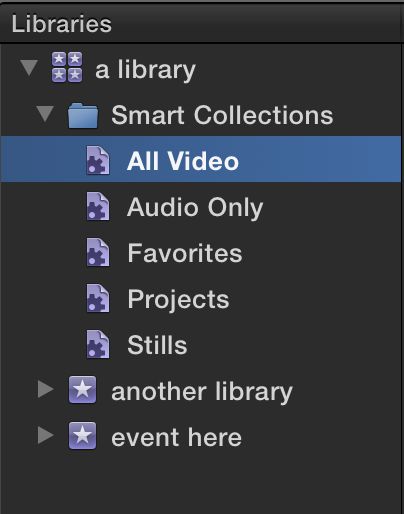The width and height of the screenshot is (404, 514).
Task: Click the Smart Collections folder icon
Action: [x=83, y=116]
